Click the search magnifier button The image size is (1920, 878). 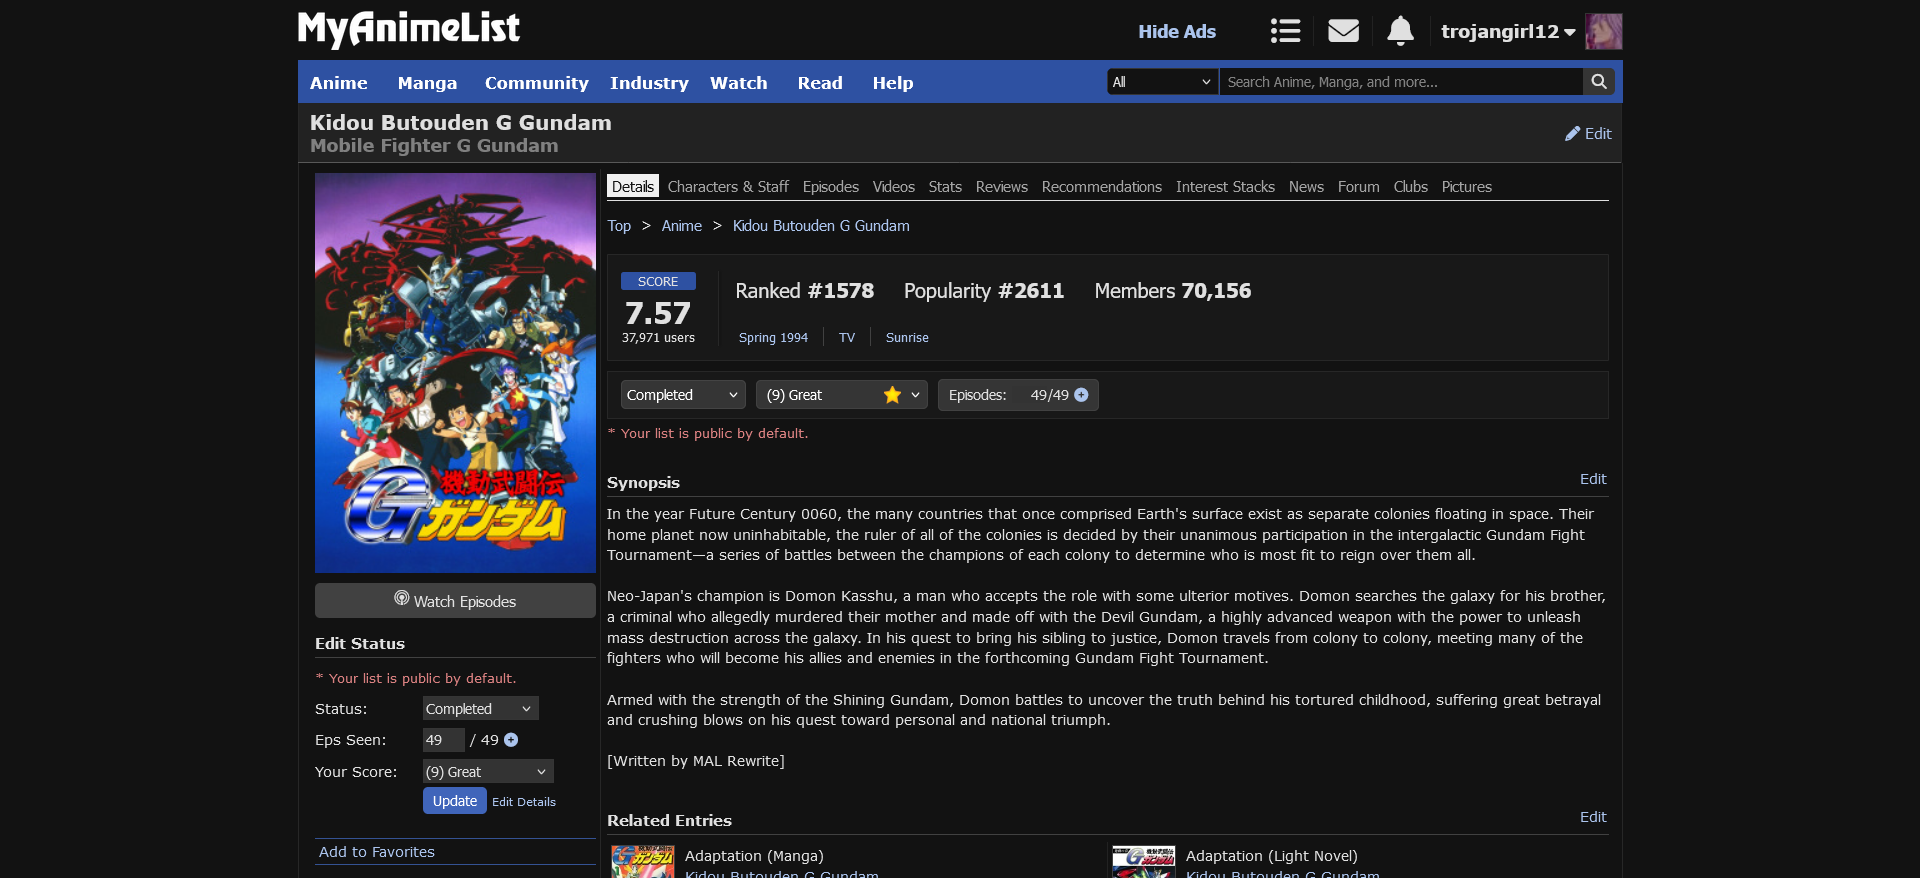1598,82
